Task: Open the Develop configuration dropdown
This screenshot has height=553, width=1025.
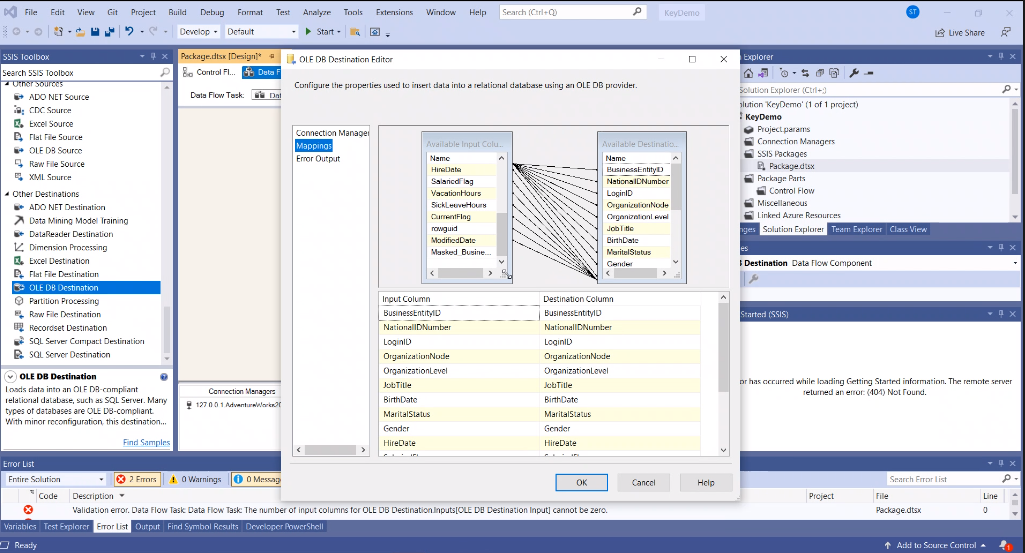Action: [198, 31]
